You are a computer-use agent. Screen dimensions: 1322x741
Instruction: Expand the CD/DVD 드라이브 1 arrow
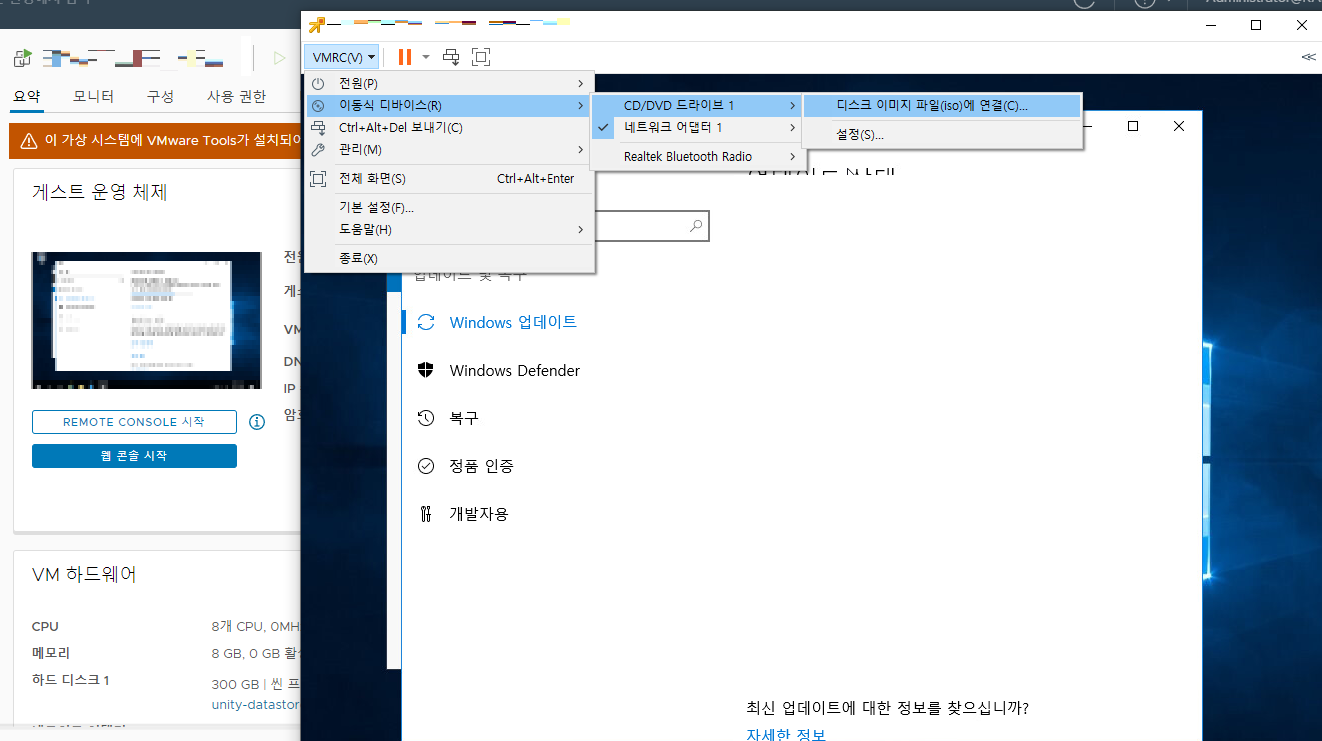pos(792,105)
